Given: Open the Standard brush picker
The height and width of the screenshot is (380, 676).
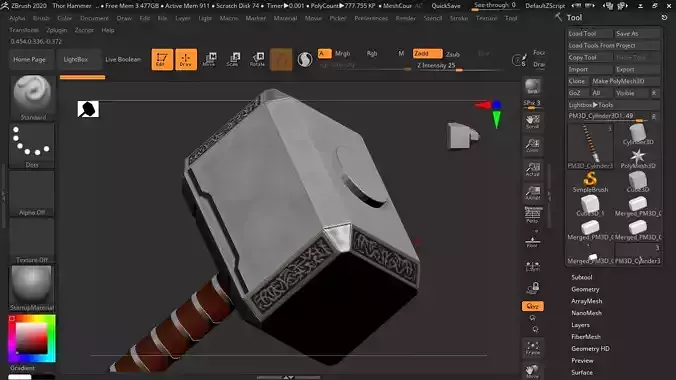Looking at the screenshot, I should tap(32, 98).
